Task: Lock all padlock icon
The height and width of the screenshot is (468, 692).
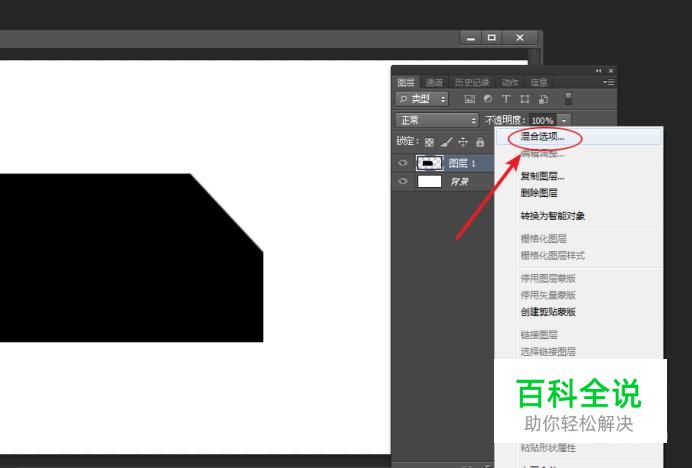Action: pos(480,142)
